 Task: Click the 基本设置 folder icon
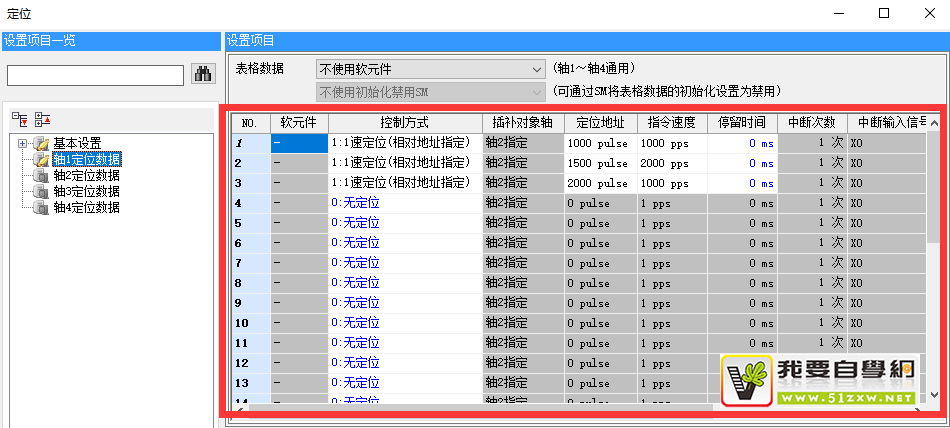pyautogui.click(x=41, y=144)
